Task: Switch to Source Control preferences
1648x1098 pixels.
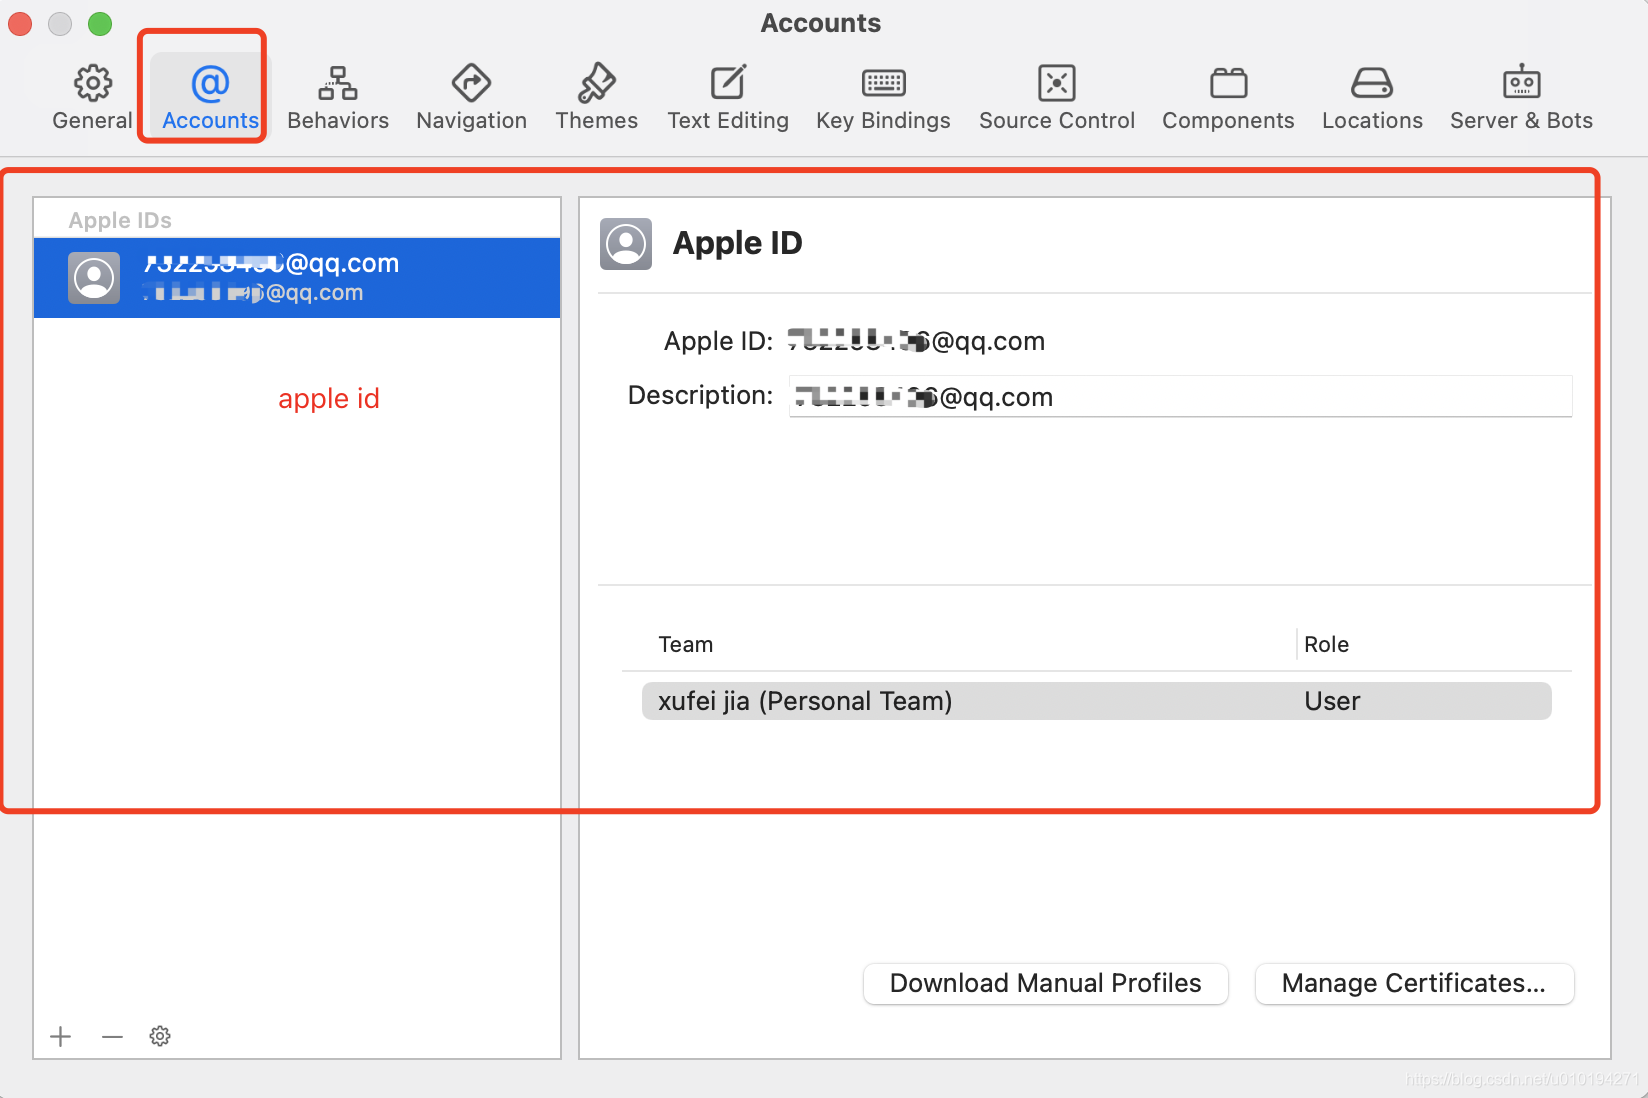Action: coord(1057,97)
